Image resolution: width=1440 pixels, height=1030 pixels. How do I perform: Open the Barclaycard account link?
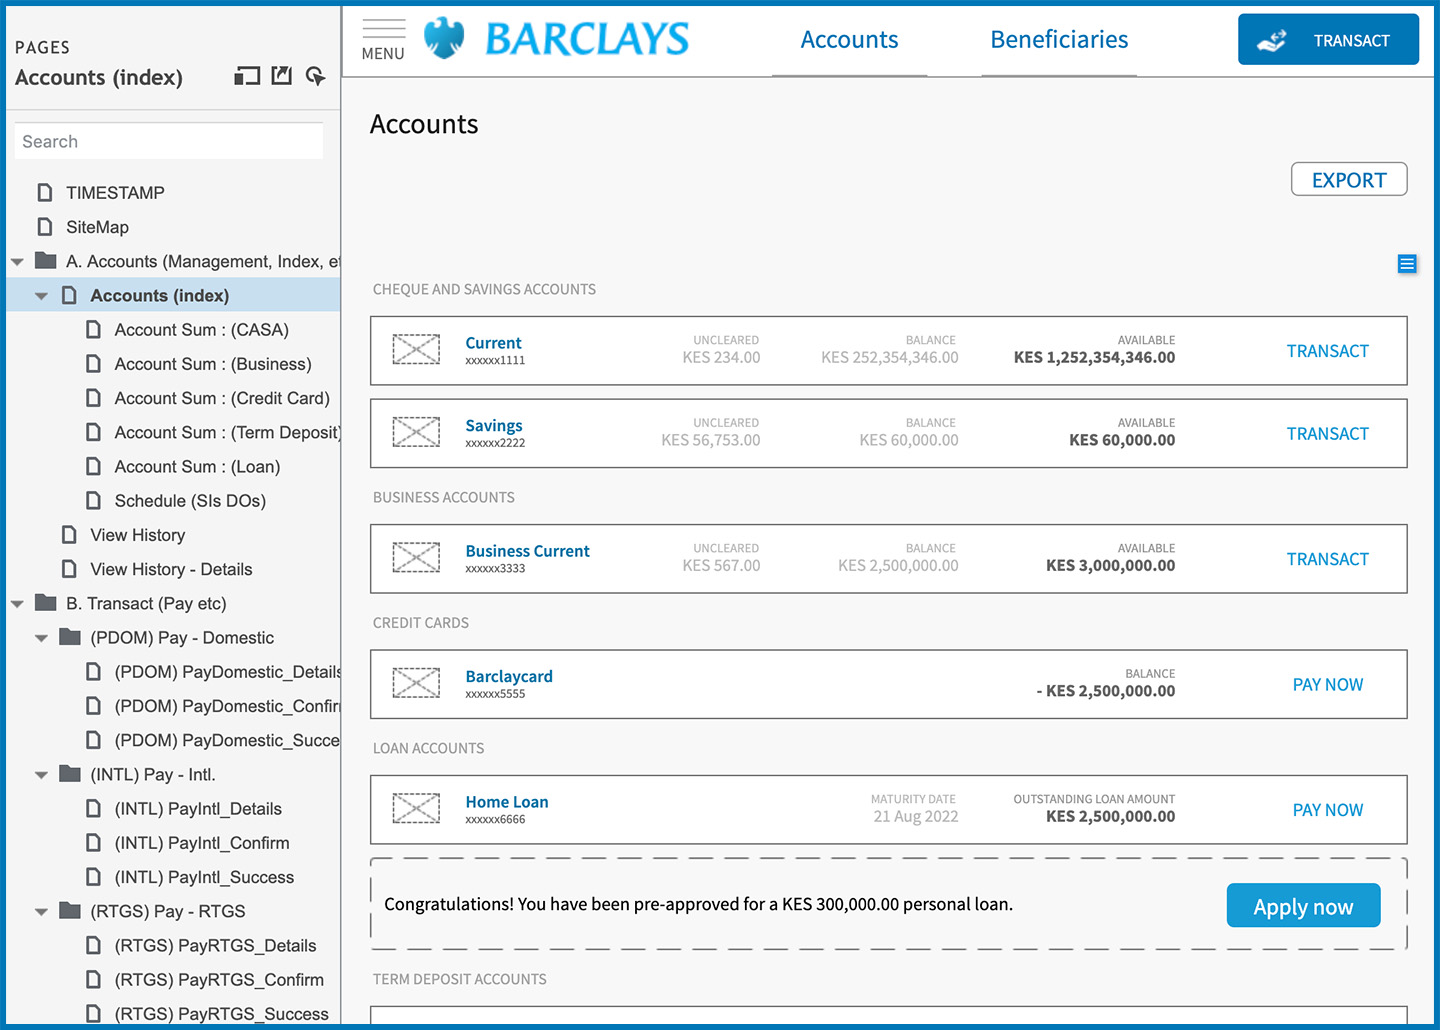tap(509, 677)
